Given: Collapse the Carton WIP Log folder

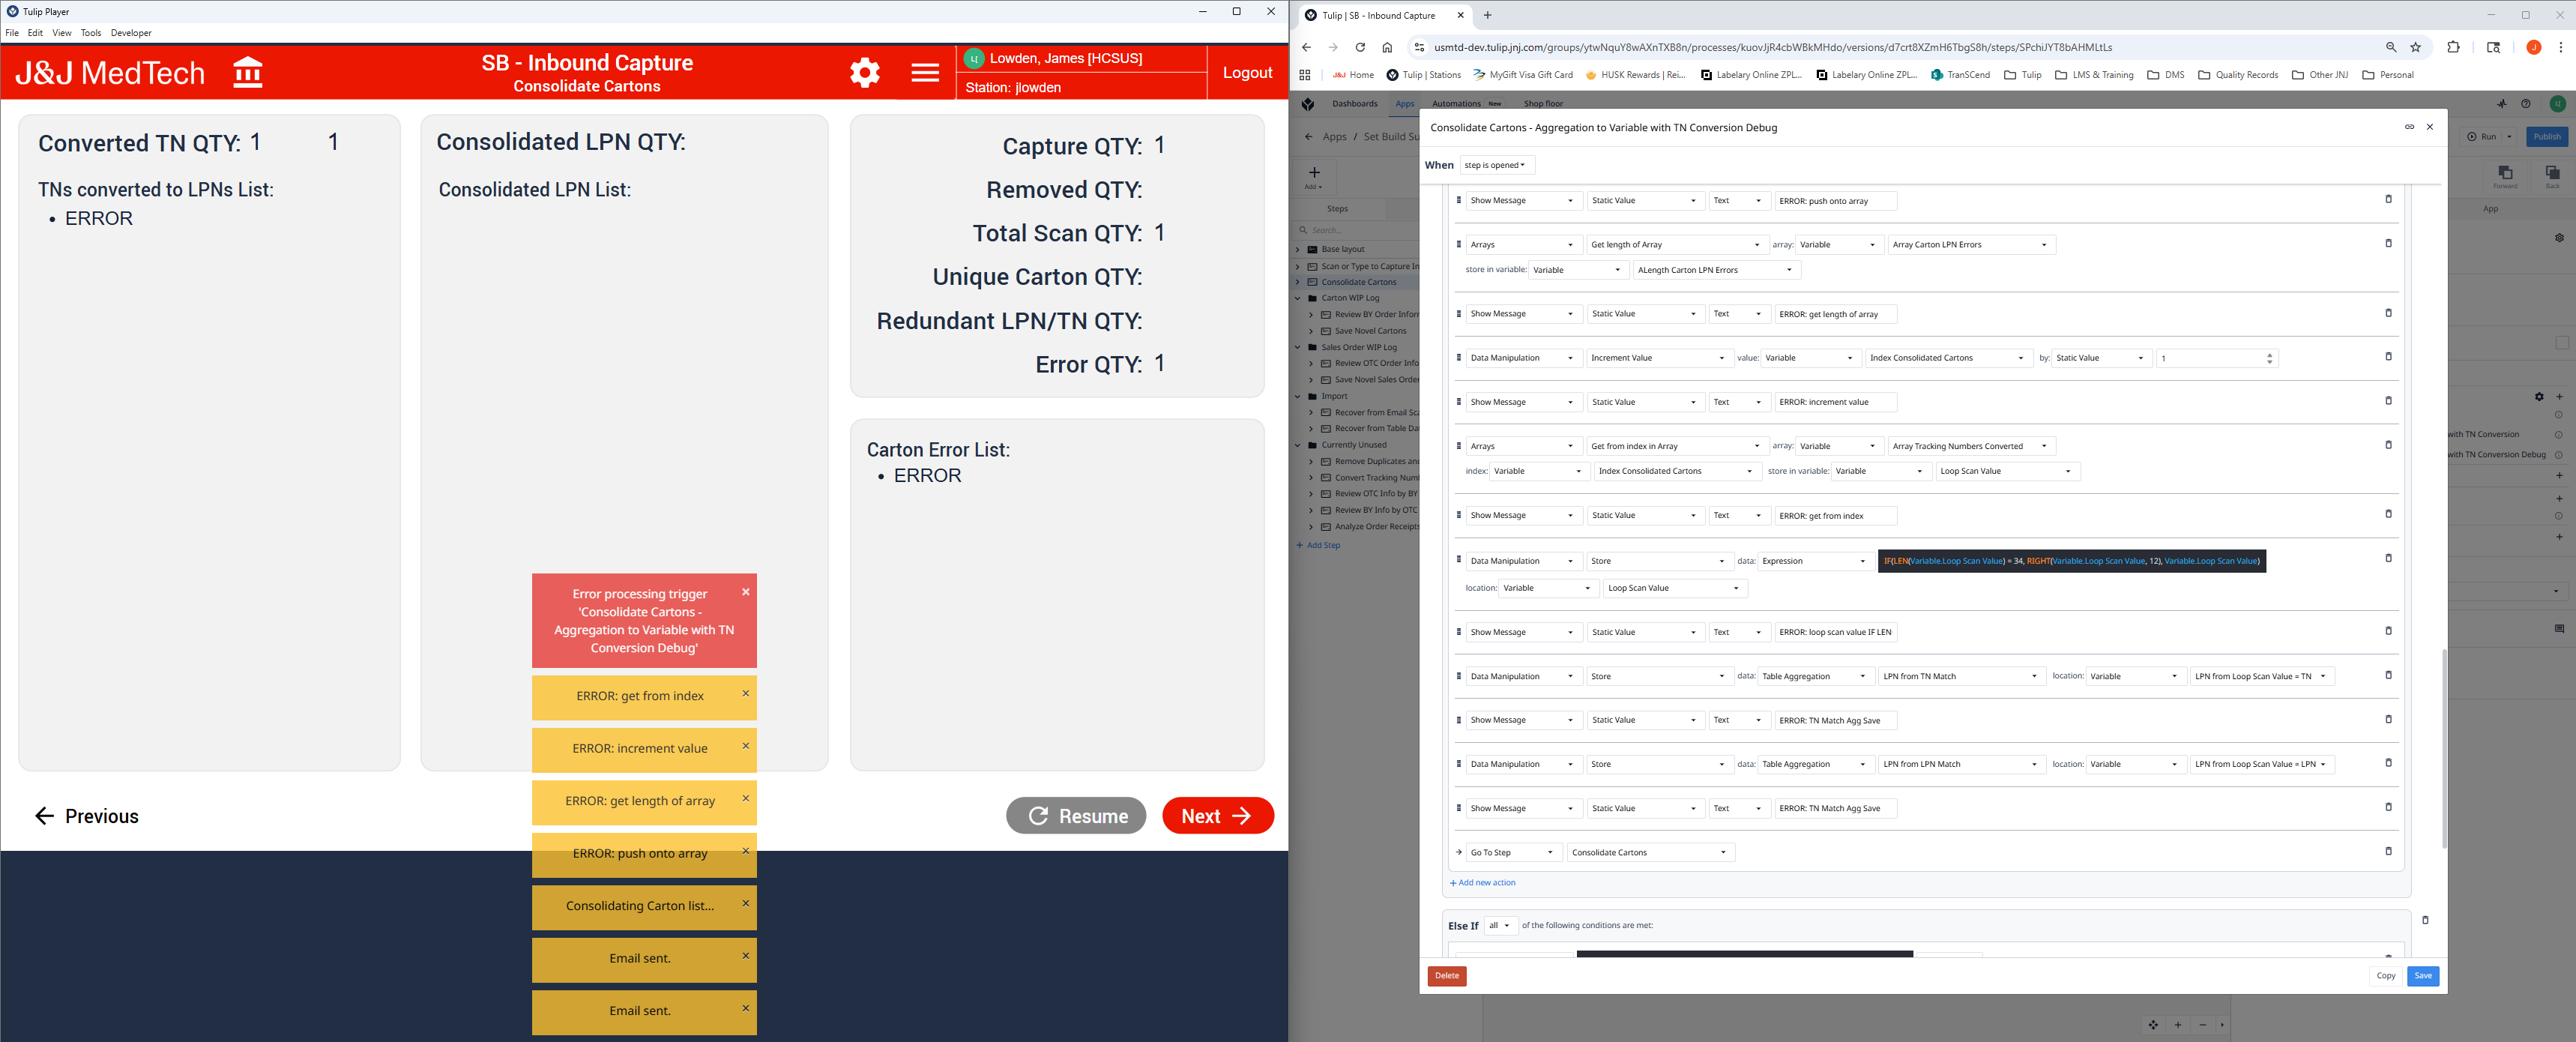Looking at the screenshot, I should tap(1298, 298).
